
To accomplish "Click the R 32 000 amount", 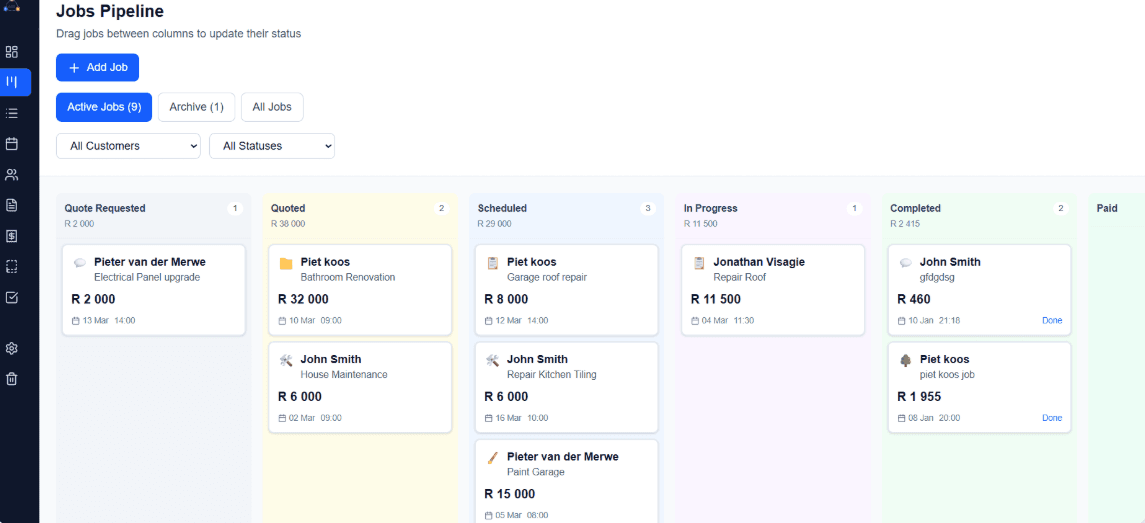I will pyautogui.click(x=303, y=299).
